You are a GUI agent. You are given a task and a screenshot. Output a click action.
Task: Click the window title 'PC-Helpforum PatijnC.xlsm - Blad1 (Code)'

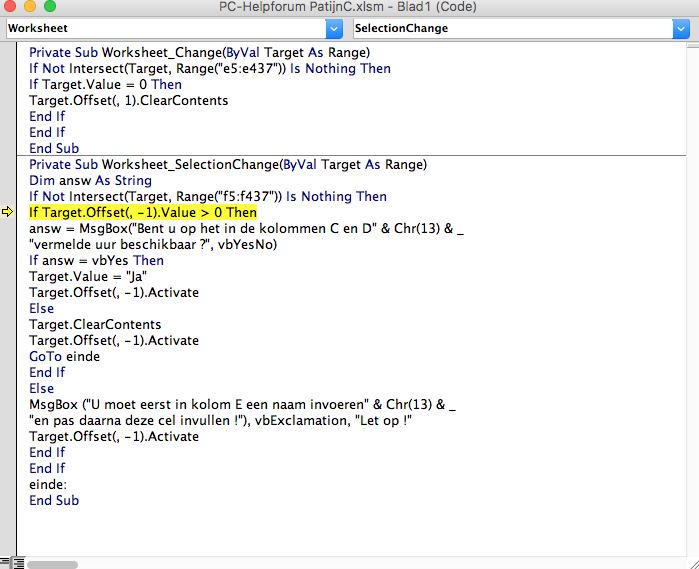coord(348,7)
